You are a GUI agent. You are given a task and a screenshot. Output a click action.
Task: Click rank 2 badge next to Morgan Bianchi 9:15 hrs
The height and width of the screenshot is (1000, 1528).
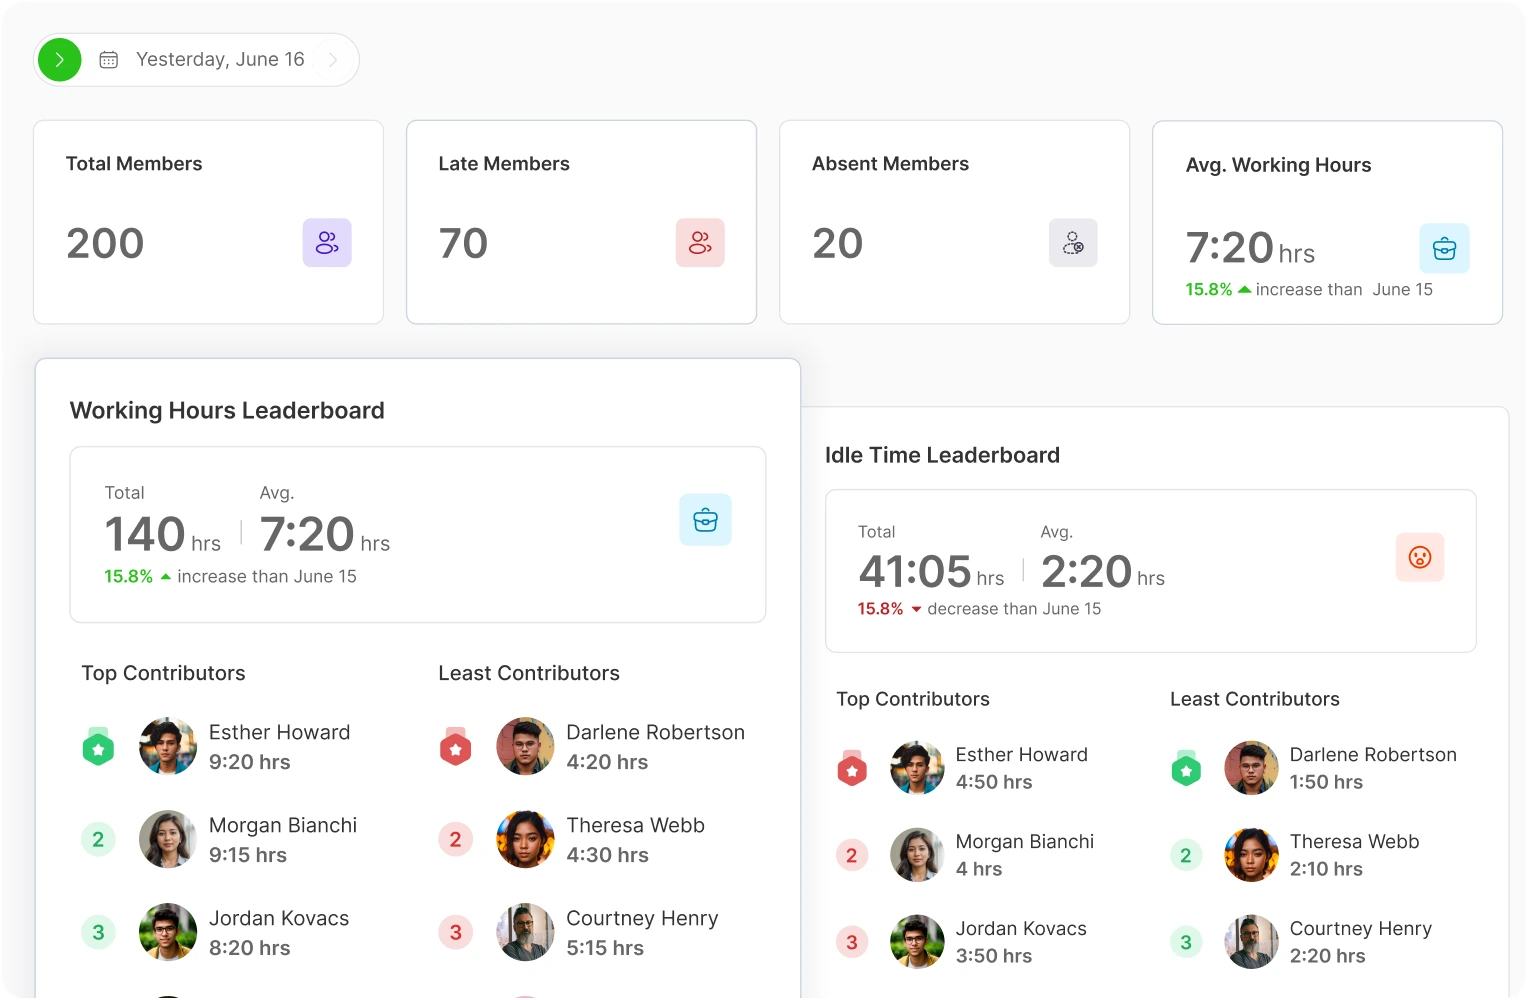[x=98, y=839]
